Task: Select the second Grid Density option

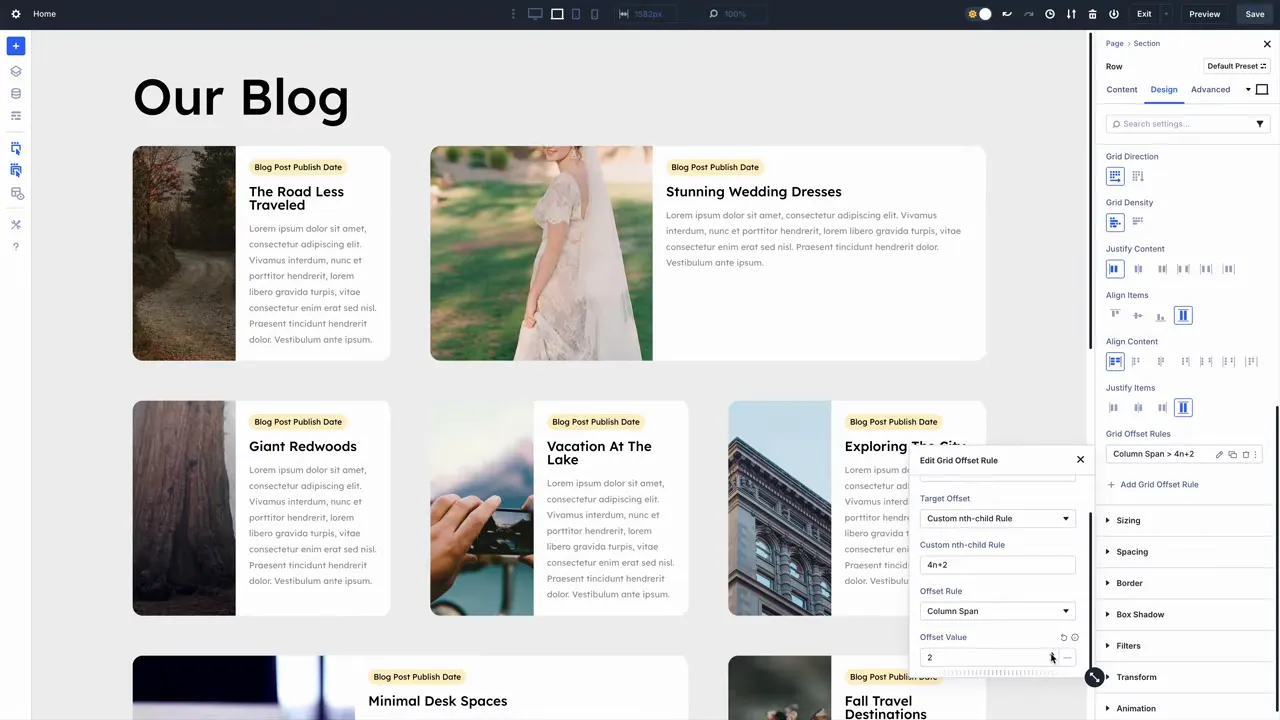Action: pos(1138,222)
